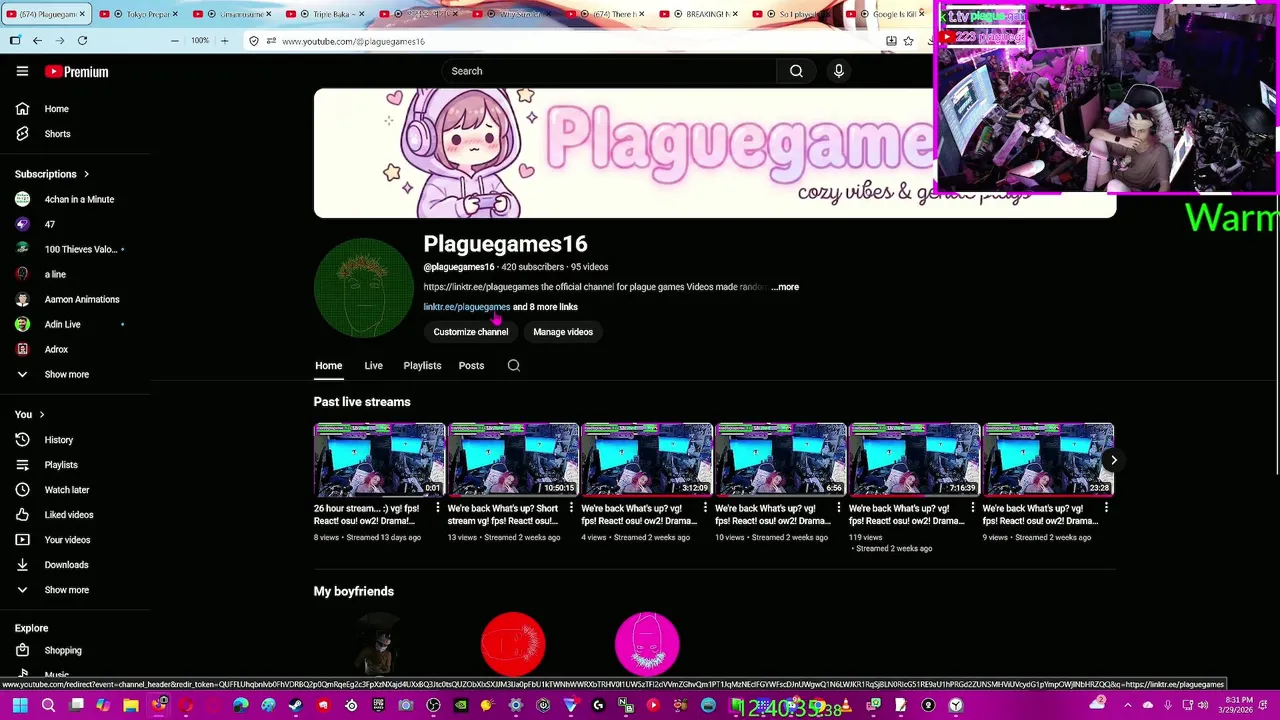Open Your videos in the sidebar

pyautogui.click(x=67, y=540)
